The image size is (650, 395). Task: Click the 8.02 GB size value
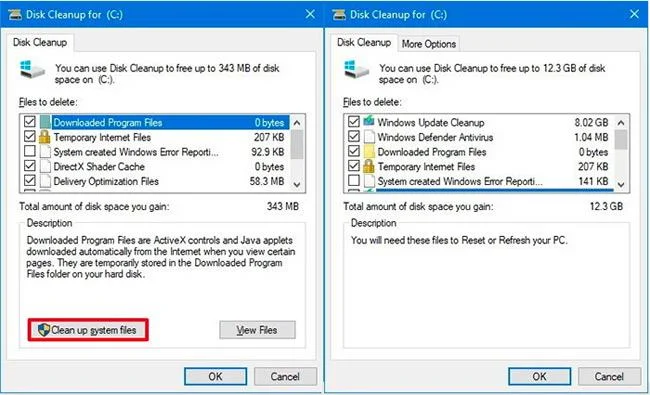pyautogui.click(x=591, y=122)
